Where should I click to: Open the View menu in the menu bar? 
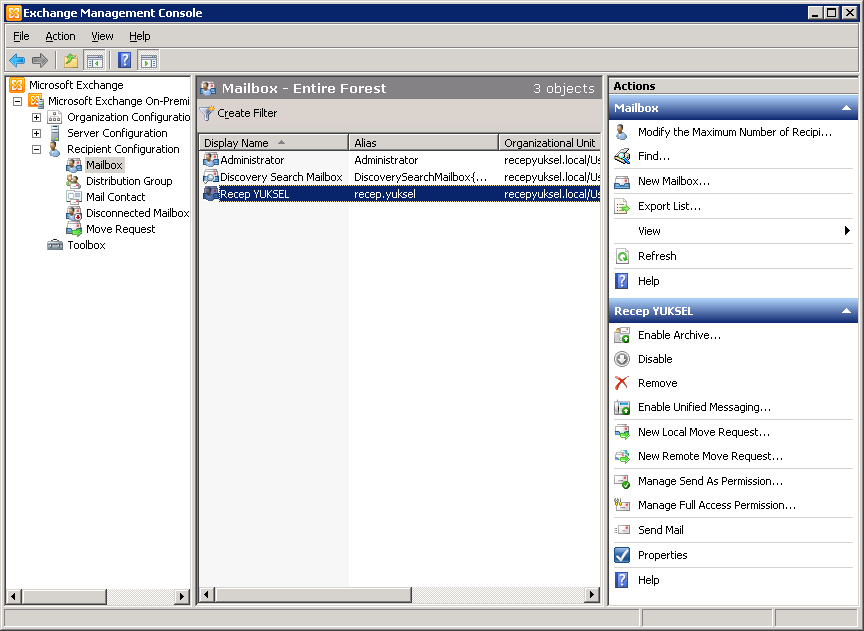pyautogui.click(x=102, y=36)
